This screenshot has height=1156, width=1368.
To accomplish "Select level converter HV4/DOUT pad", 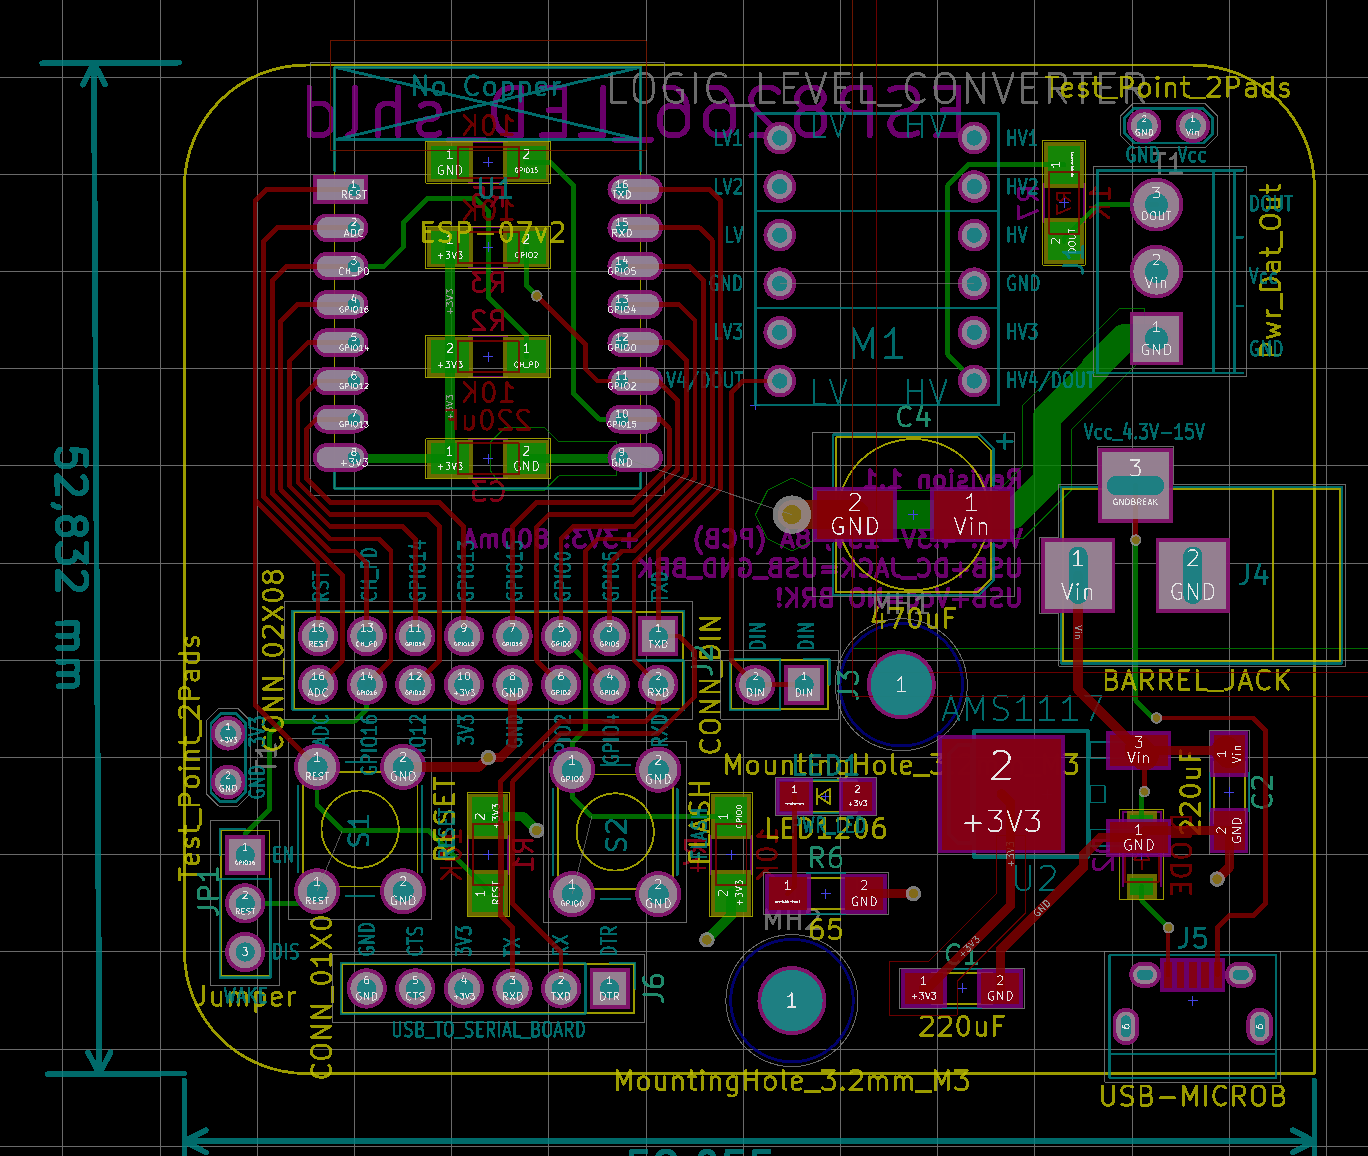I will 974,380.
